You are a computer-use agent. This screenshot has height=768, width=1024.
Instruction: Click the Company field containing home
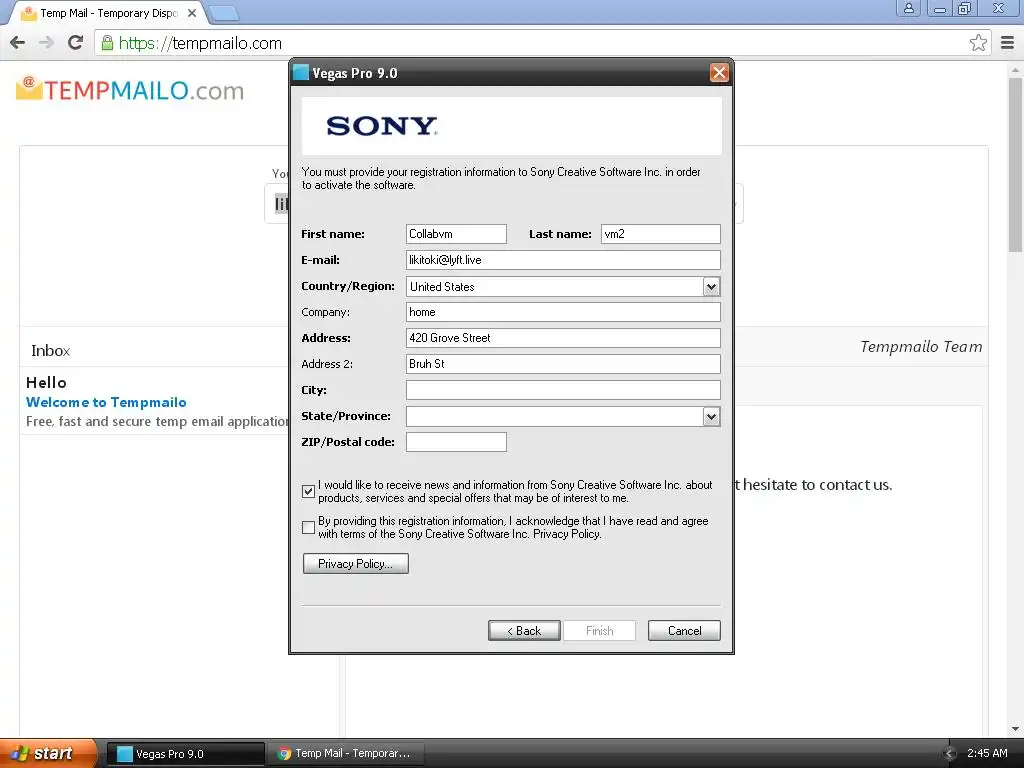coord(563,312)
